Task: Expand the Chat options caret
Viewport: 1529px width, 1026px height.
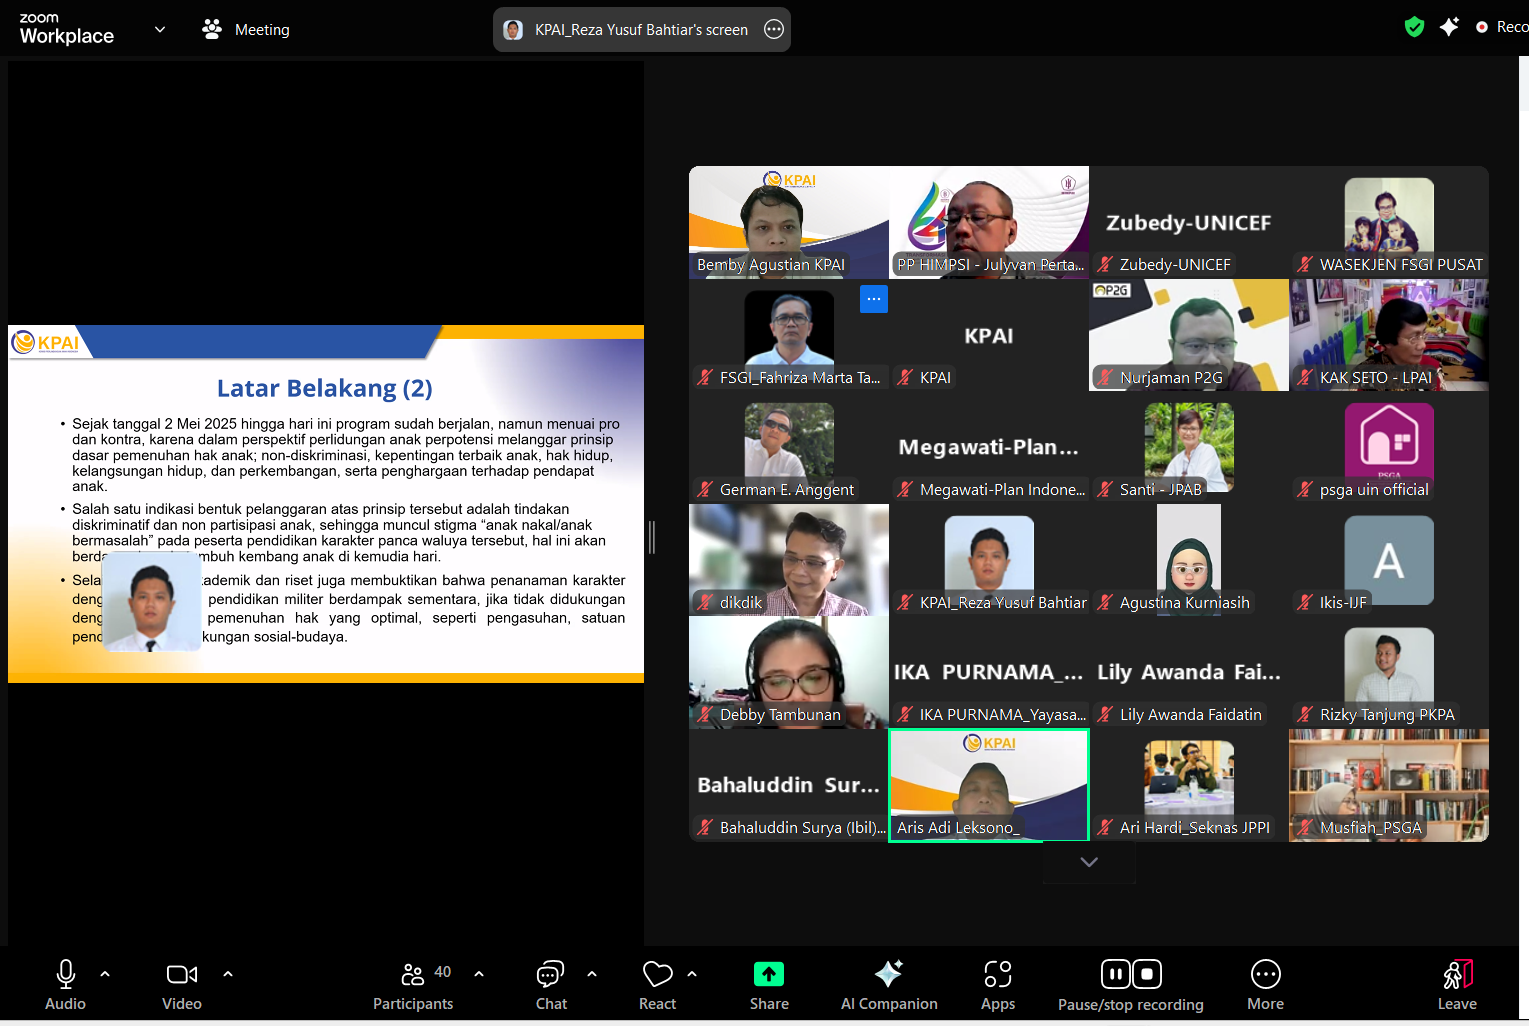Action: click(x=592, y=973)
